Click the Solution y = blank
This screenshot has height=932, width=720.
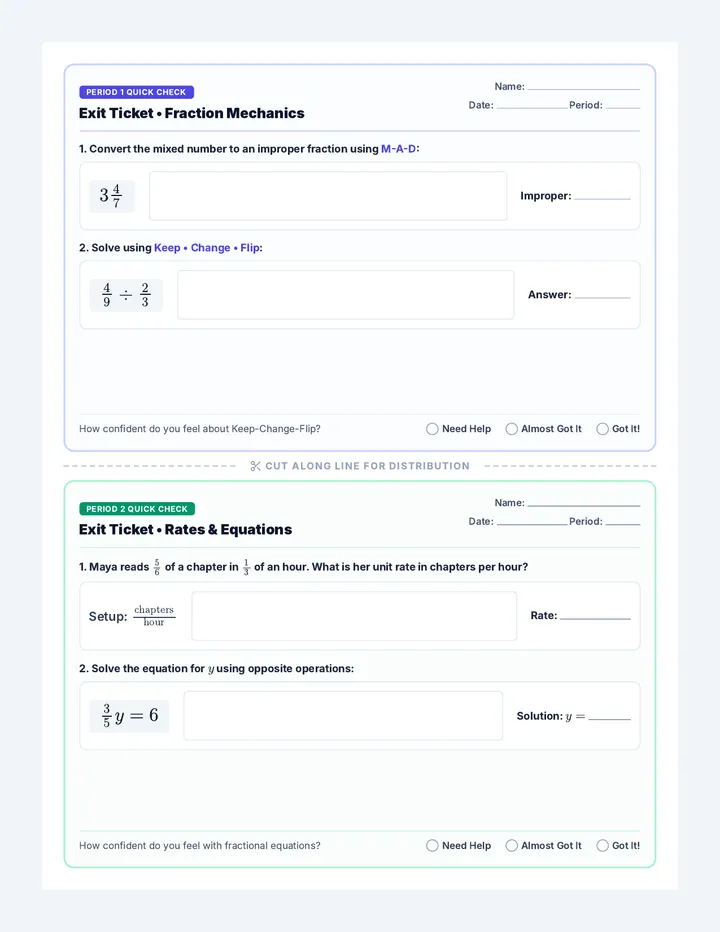(x=609, y=717)
